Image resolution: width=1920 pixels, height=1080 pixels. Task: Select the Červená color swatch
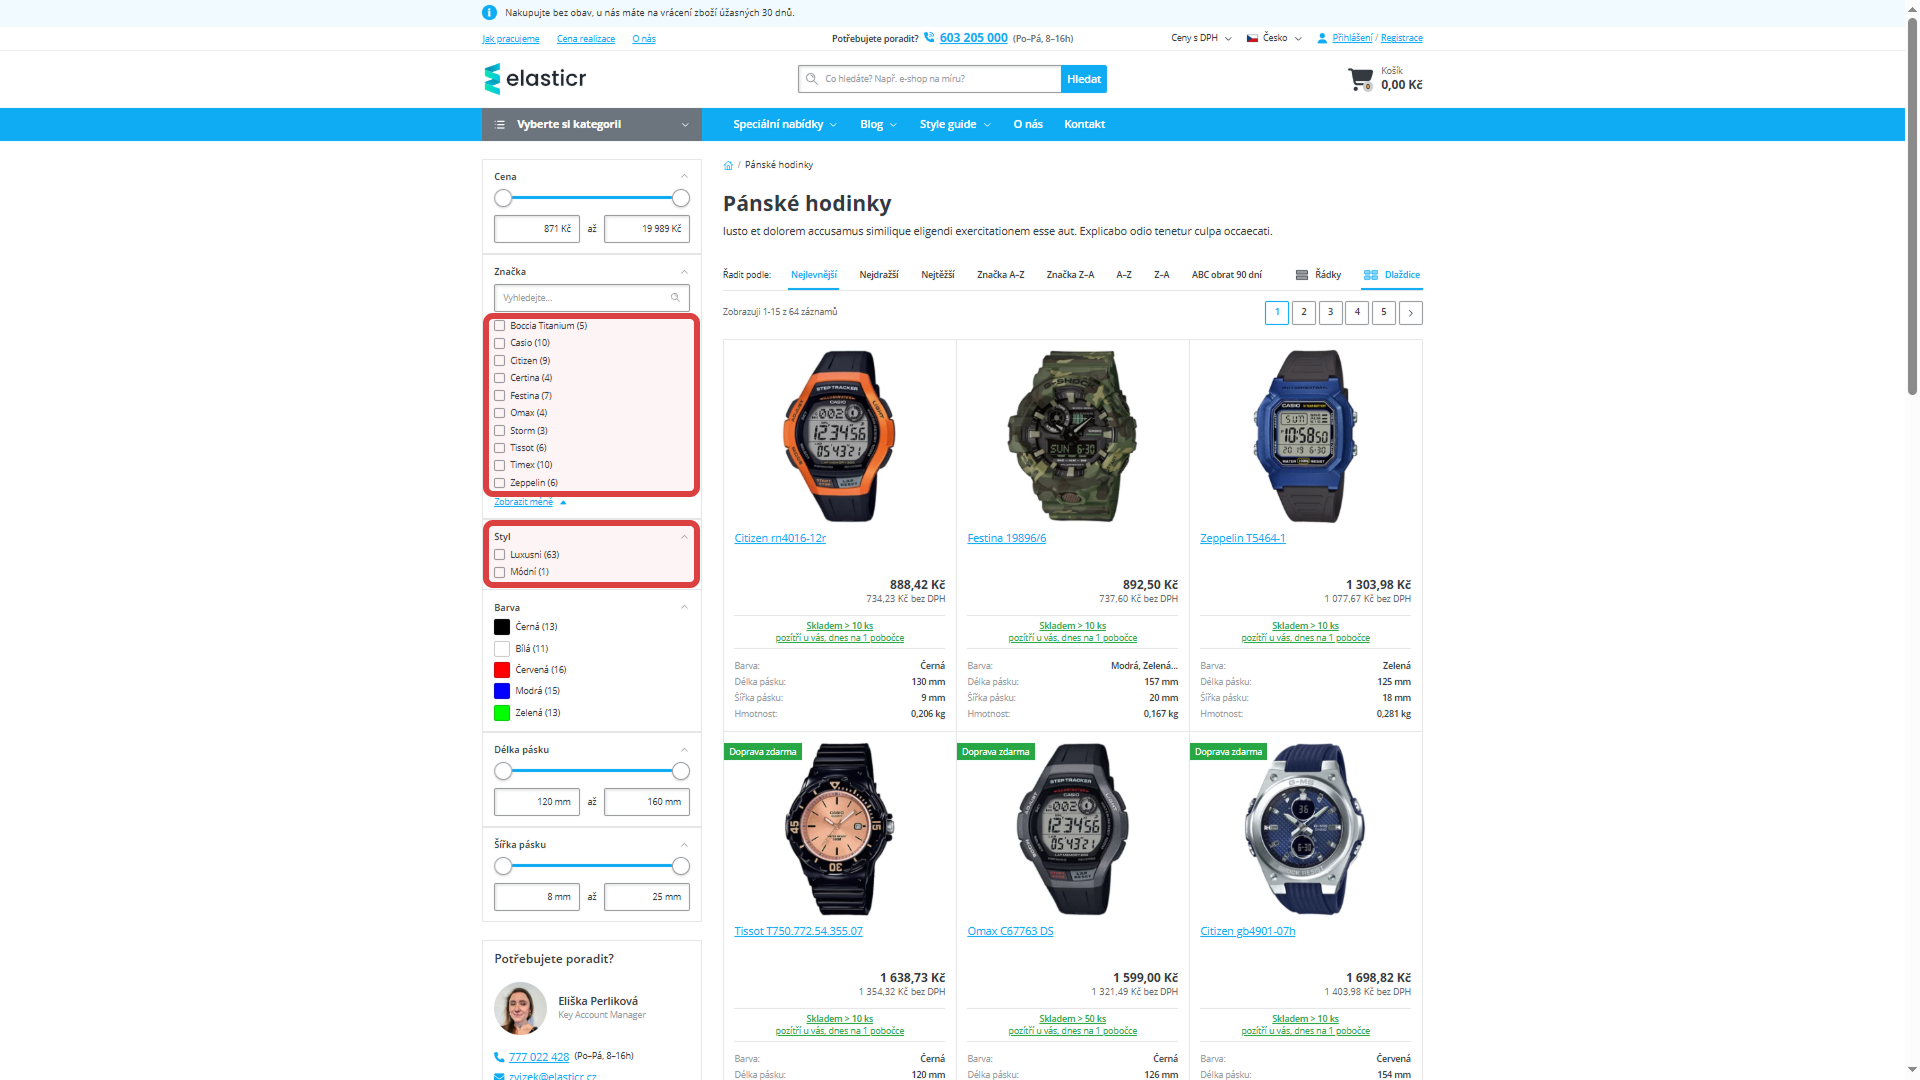pos(501,669)
